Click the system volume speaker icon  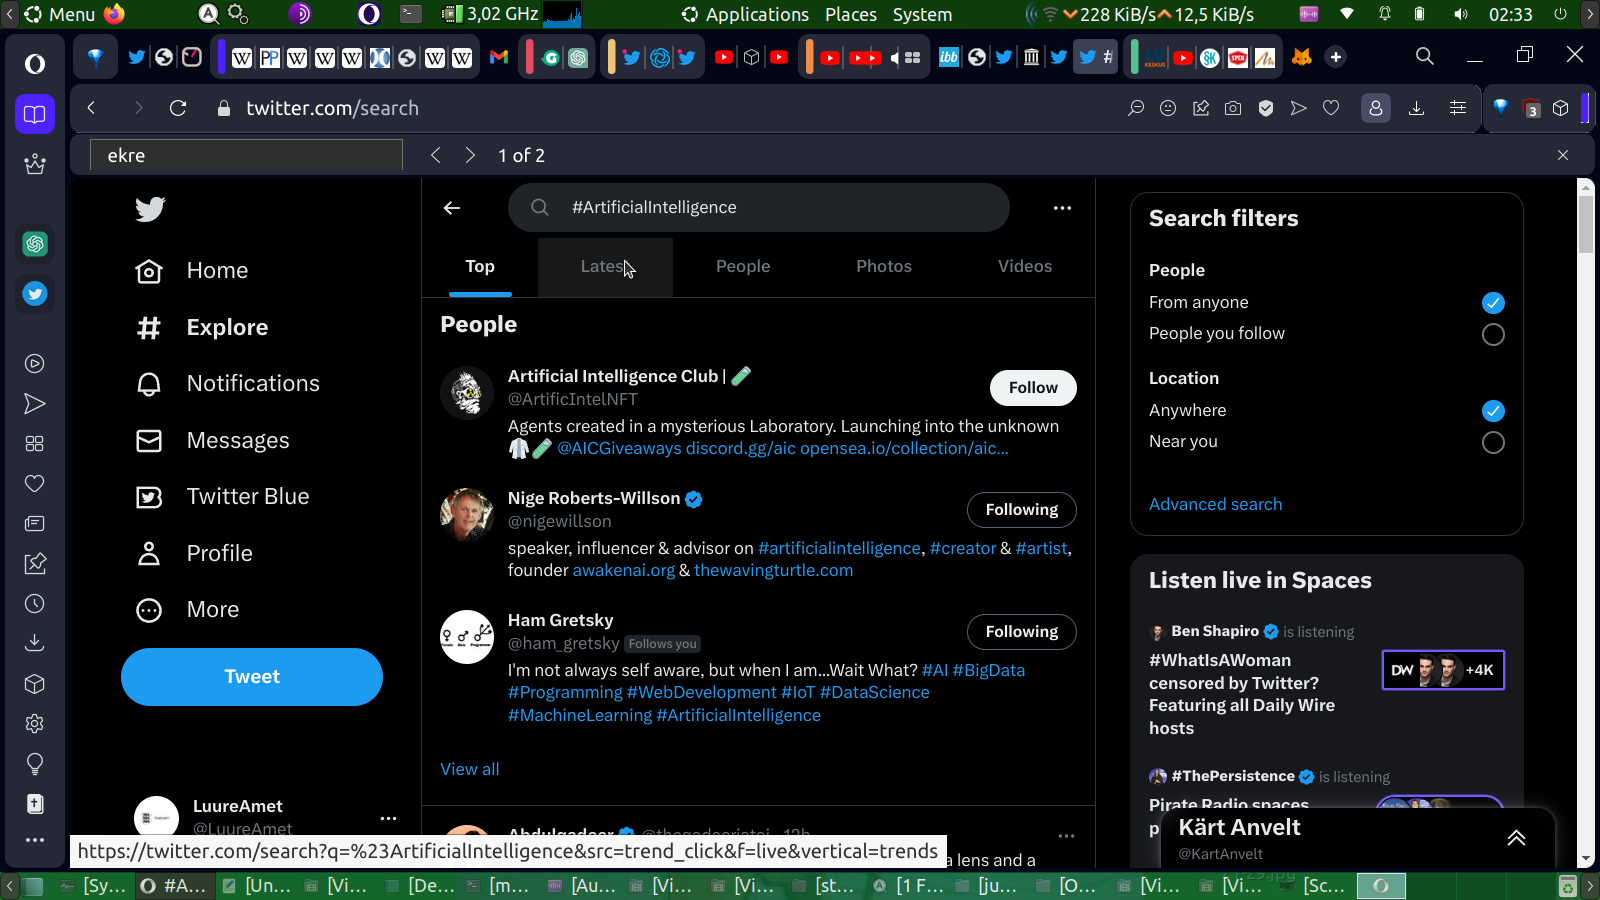pos(1461,14)
